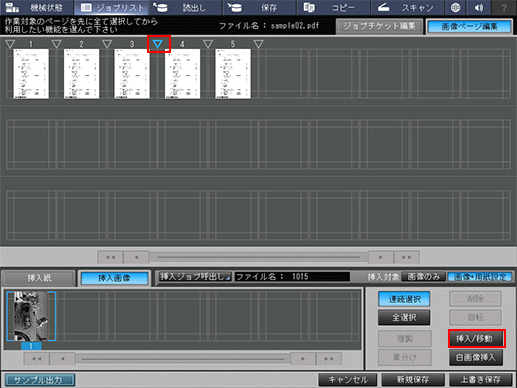Viewport: 517px width, 388px height.
Task: Select page 3 thumbnail
Action: tap(132, 74)
